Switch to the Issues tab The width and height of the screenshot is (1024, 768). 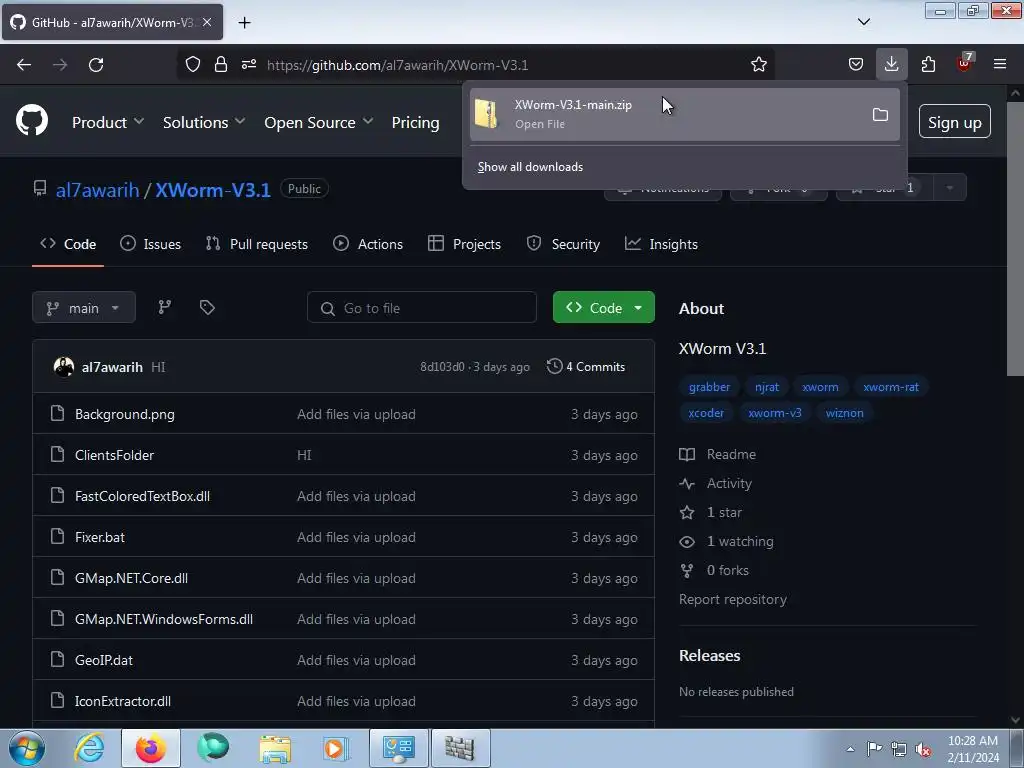pyautogui.click(x=151, y=244)
